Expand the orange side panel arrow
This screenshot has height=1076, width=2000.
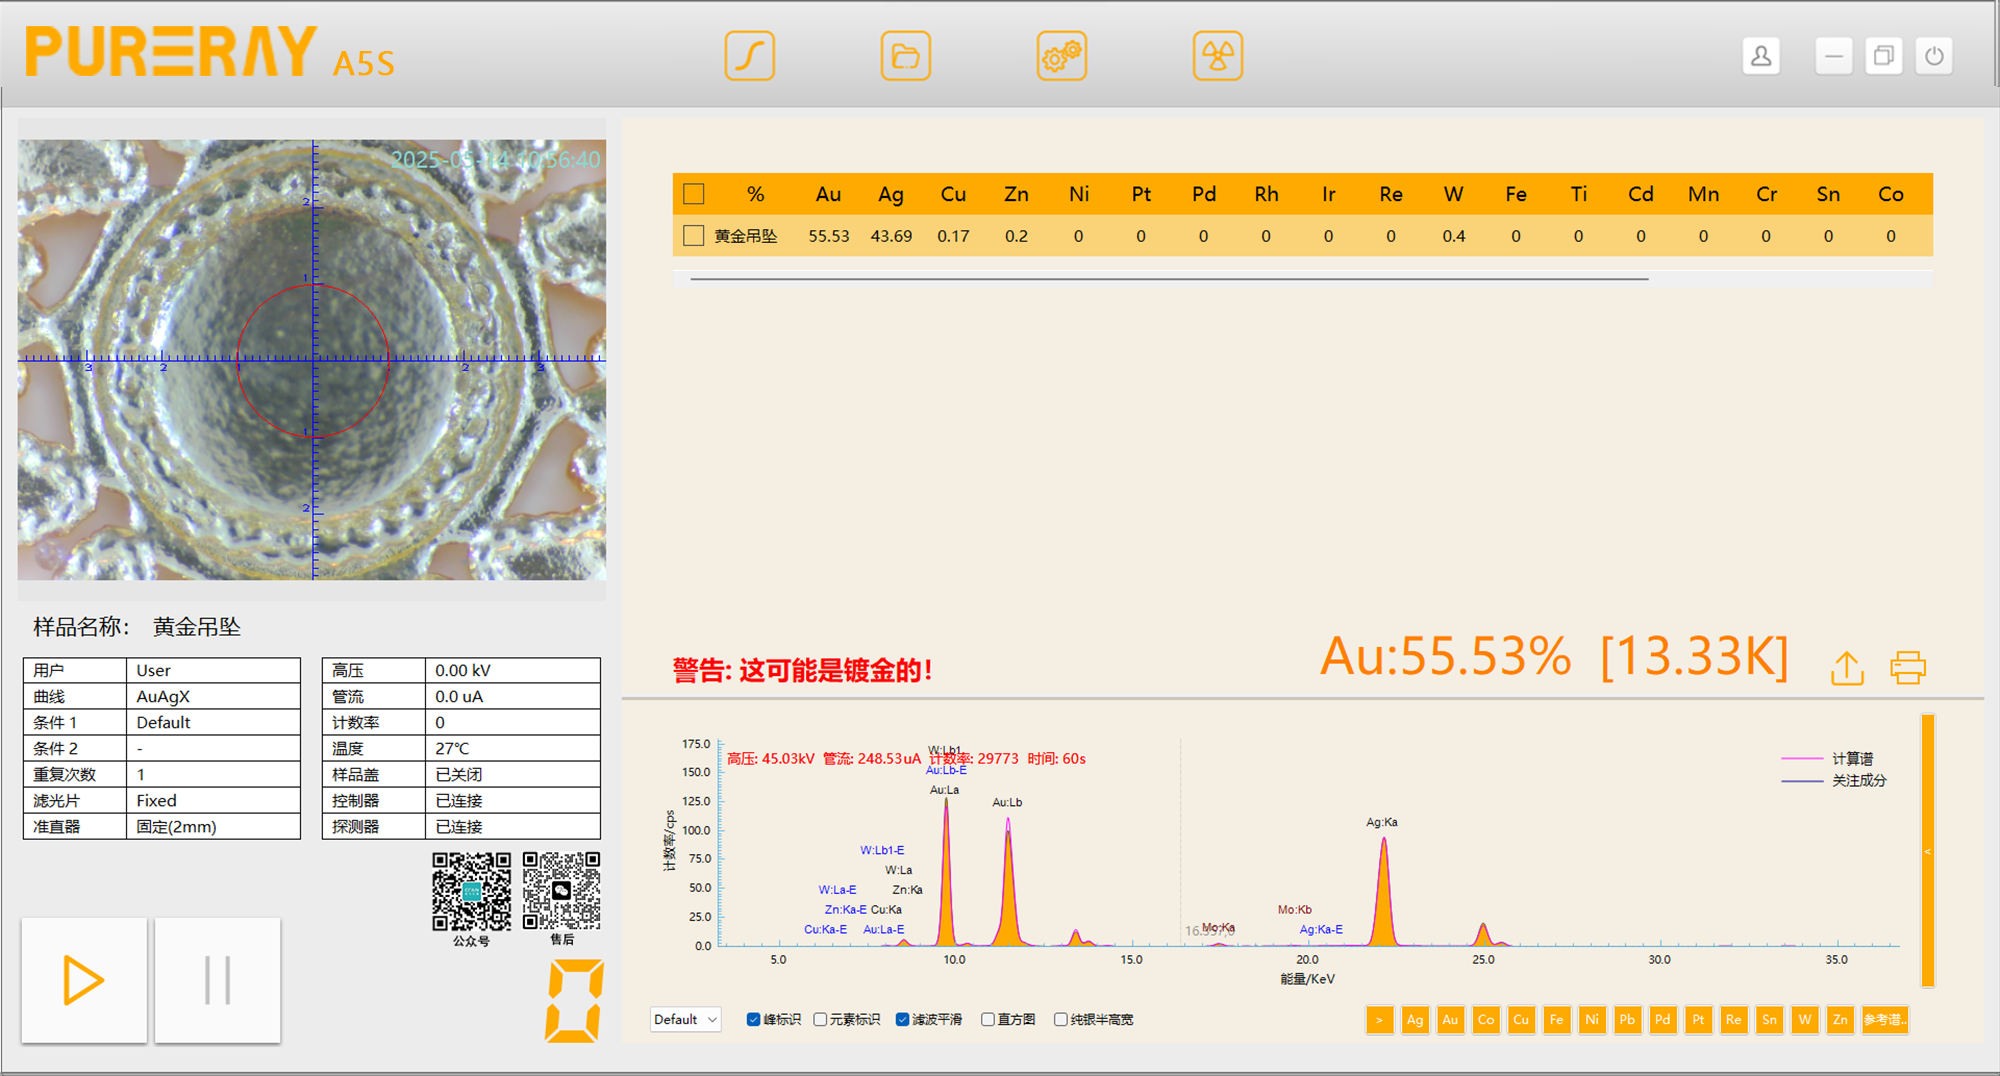[1927, 852]
